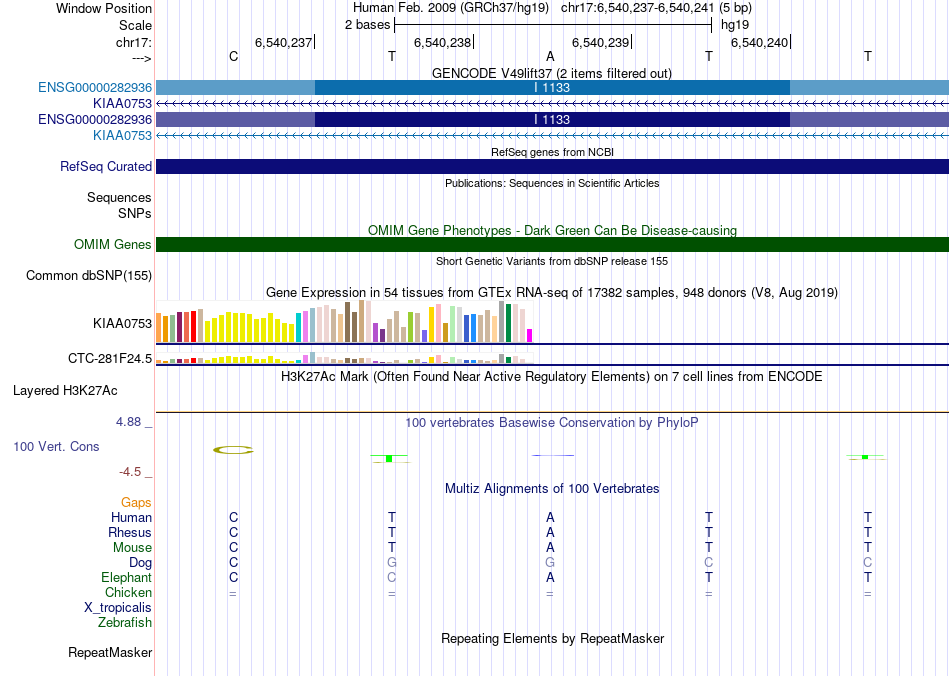
Task: Click the I 1133 codon in light blue transcript
Action: 552,87
